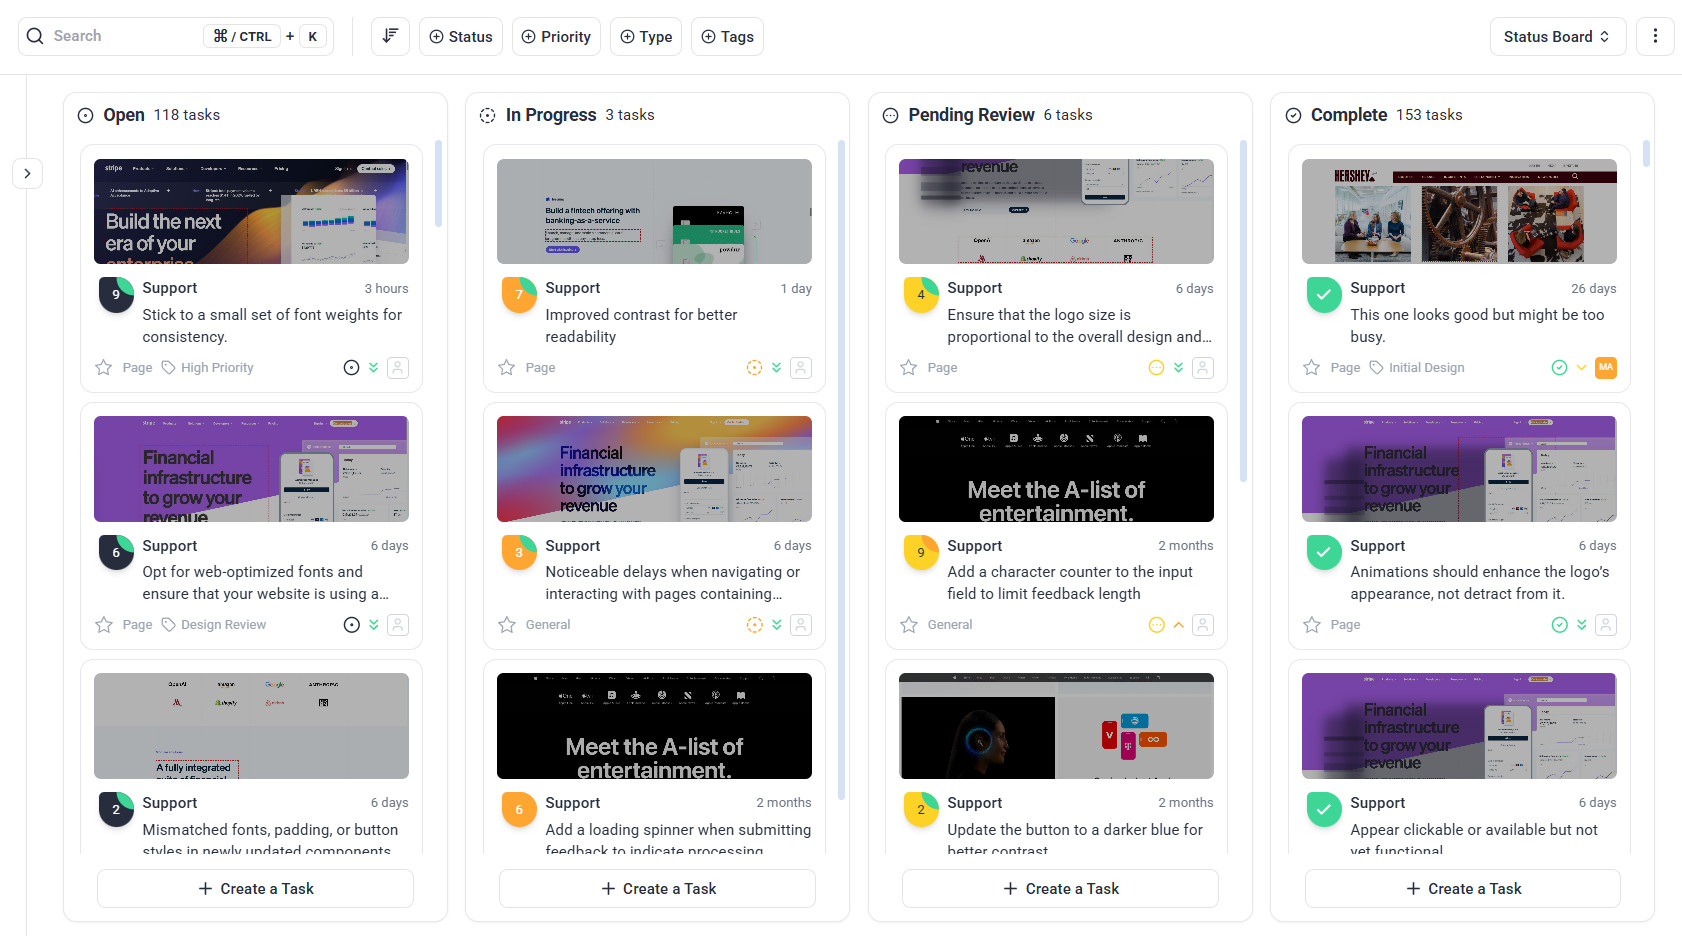The width and height of the screenshot is (1682, 936).
Task: Create a Task in Open column
Action: [x=255, y=889]
